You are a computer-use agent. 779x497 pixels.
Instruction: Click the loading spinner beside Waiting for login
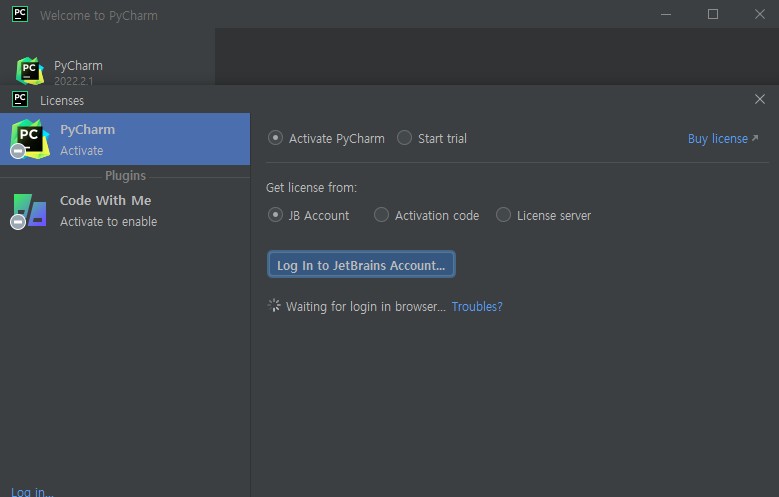click(x=274, y=306)
